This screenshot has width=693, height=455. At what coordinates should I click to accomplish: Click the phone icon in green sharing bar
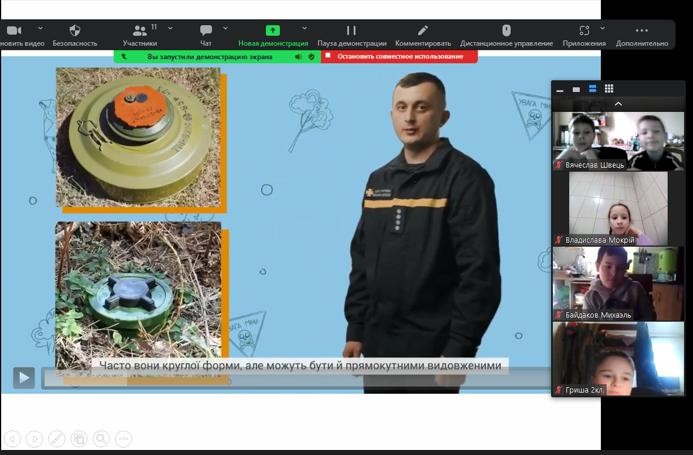(x=124, y=57)
